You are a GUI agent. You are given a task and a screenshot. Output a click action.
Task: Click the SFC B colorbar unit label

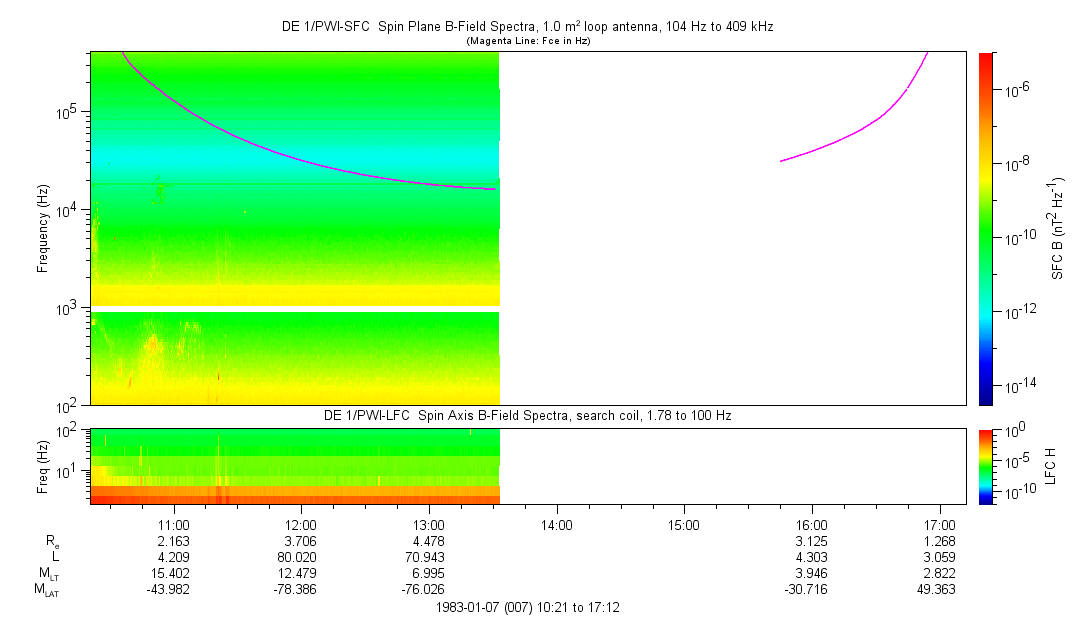click(1058, 228)
